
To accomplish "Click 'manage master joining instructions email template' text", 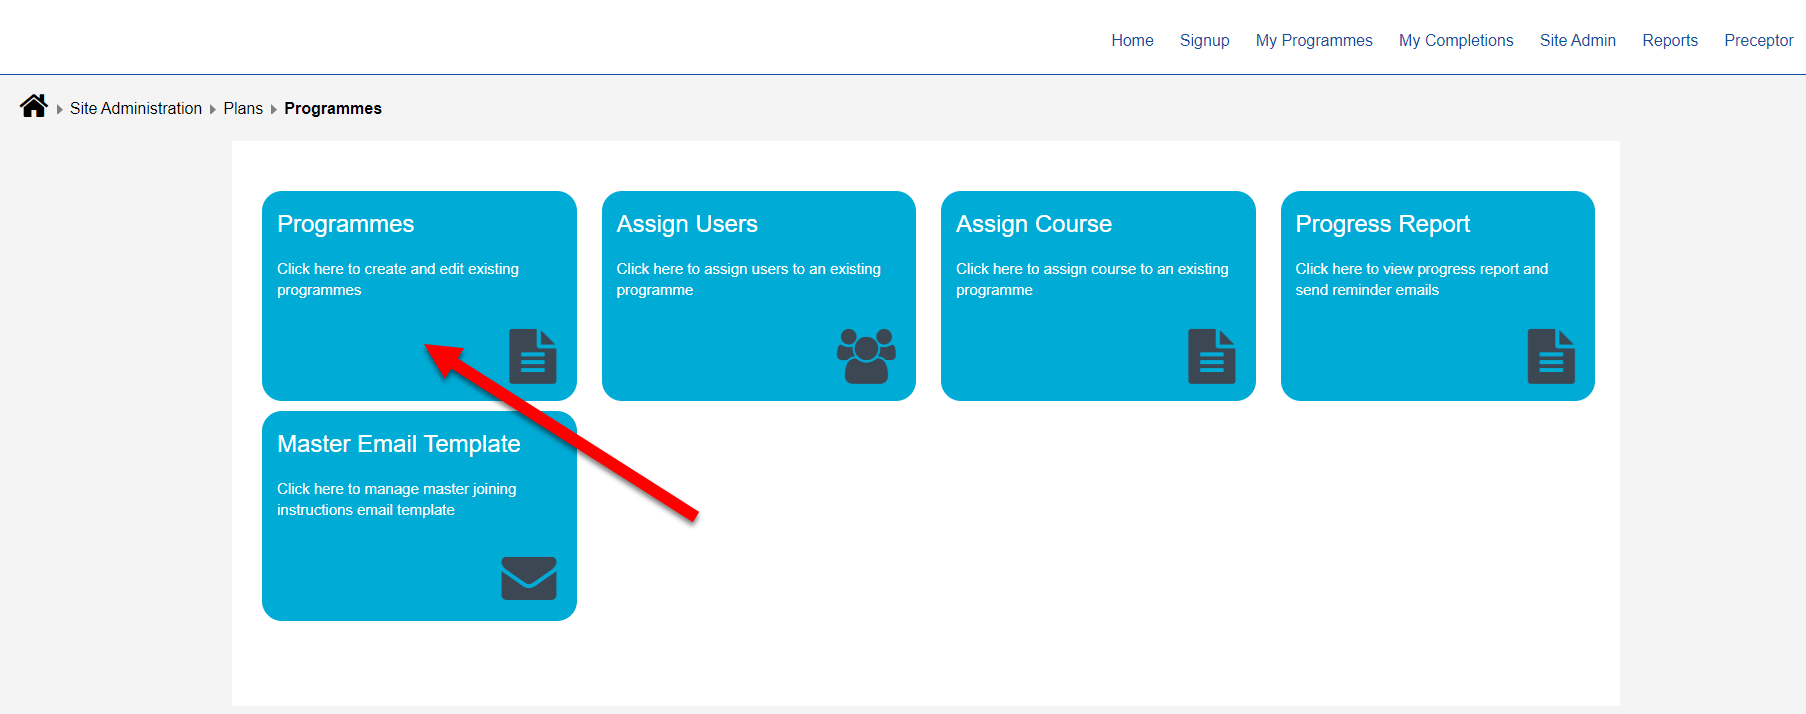I will pyautogui.click(x=397, y=499).
